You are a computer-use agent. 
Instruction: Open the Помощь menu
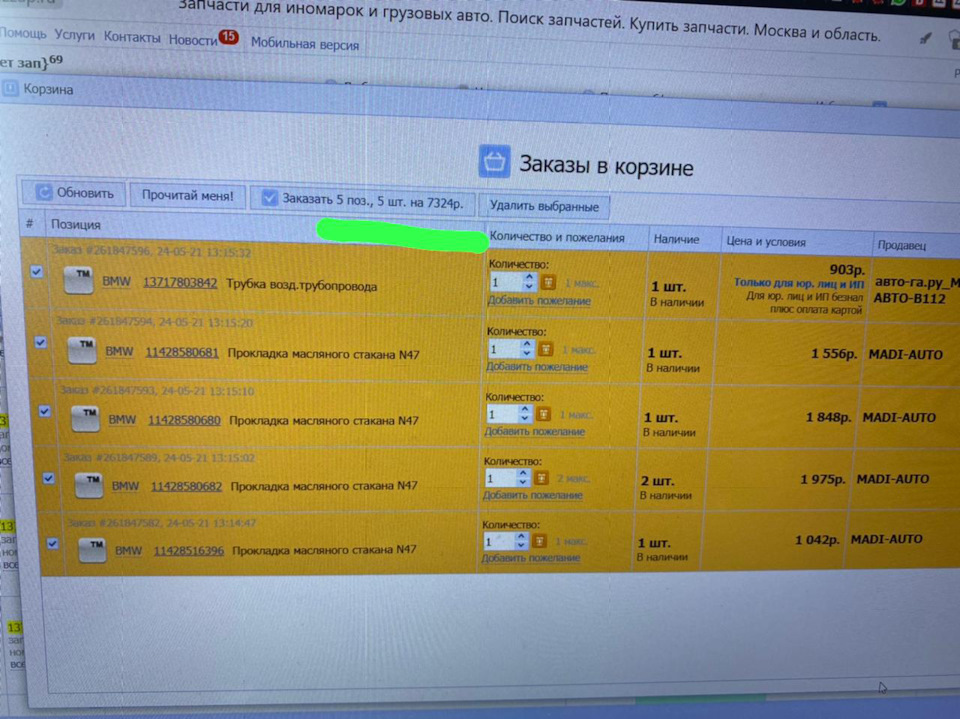[x=23, y=33]
